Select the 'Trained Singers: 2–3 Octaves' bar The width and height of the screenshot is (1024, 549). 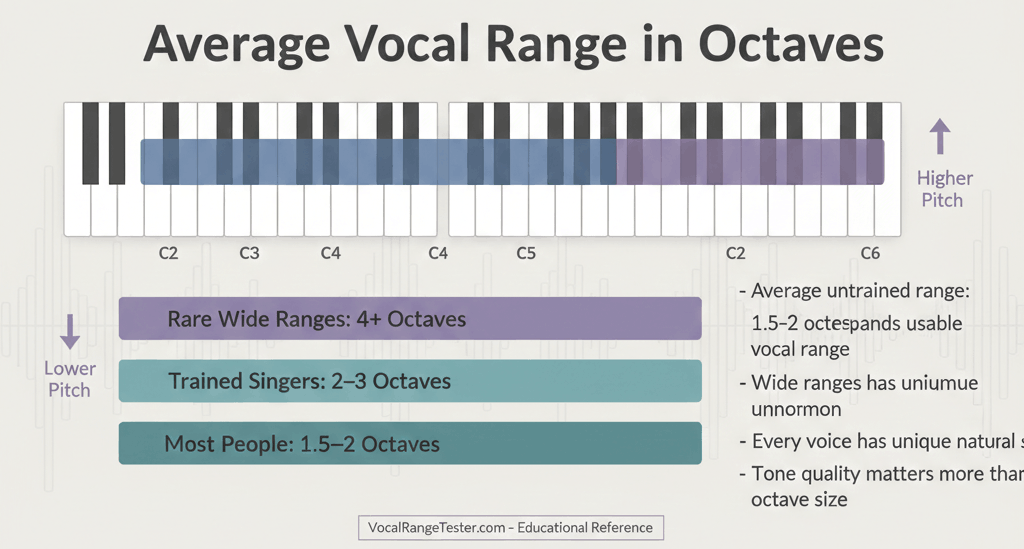point(409,381)
